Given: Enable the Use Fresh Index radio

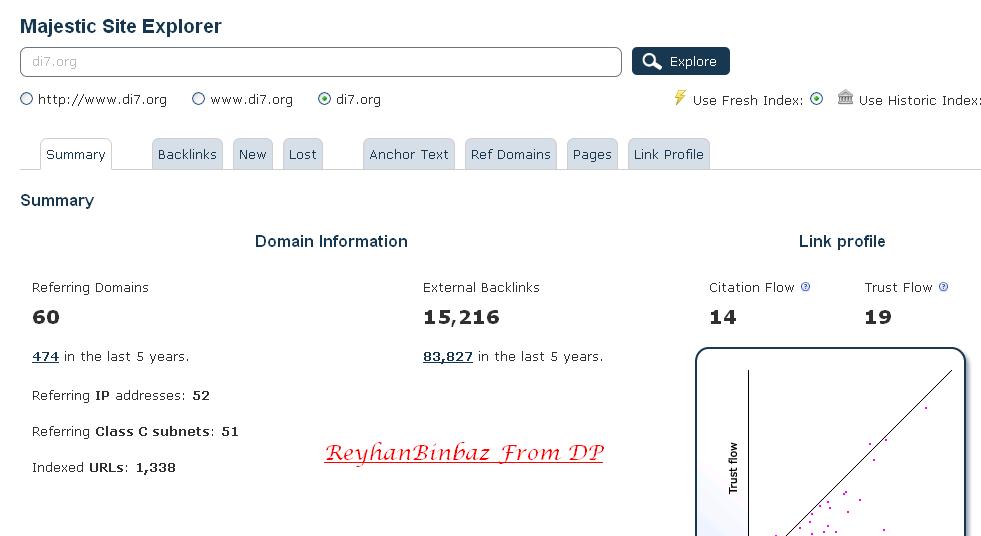Looking at the screenshot, I should (816, 99).
